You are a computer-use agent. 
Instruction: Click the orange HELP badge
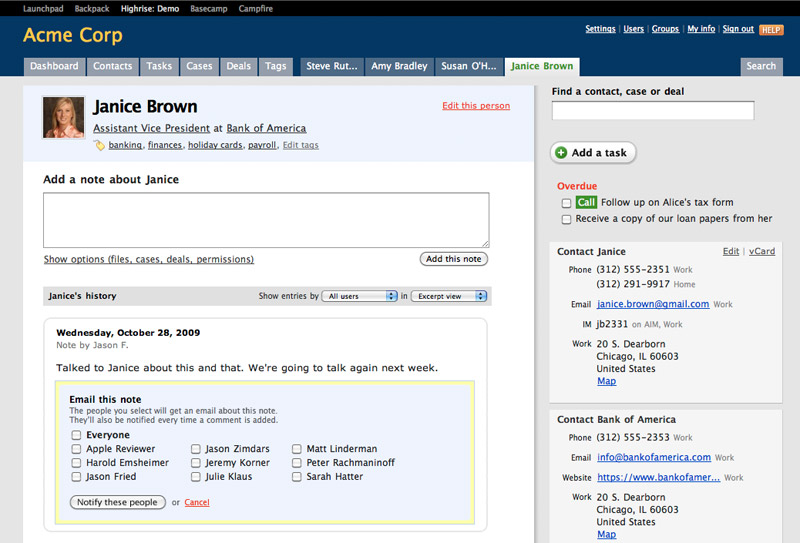coord(771,30)
